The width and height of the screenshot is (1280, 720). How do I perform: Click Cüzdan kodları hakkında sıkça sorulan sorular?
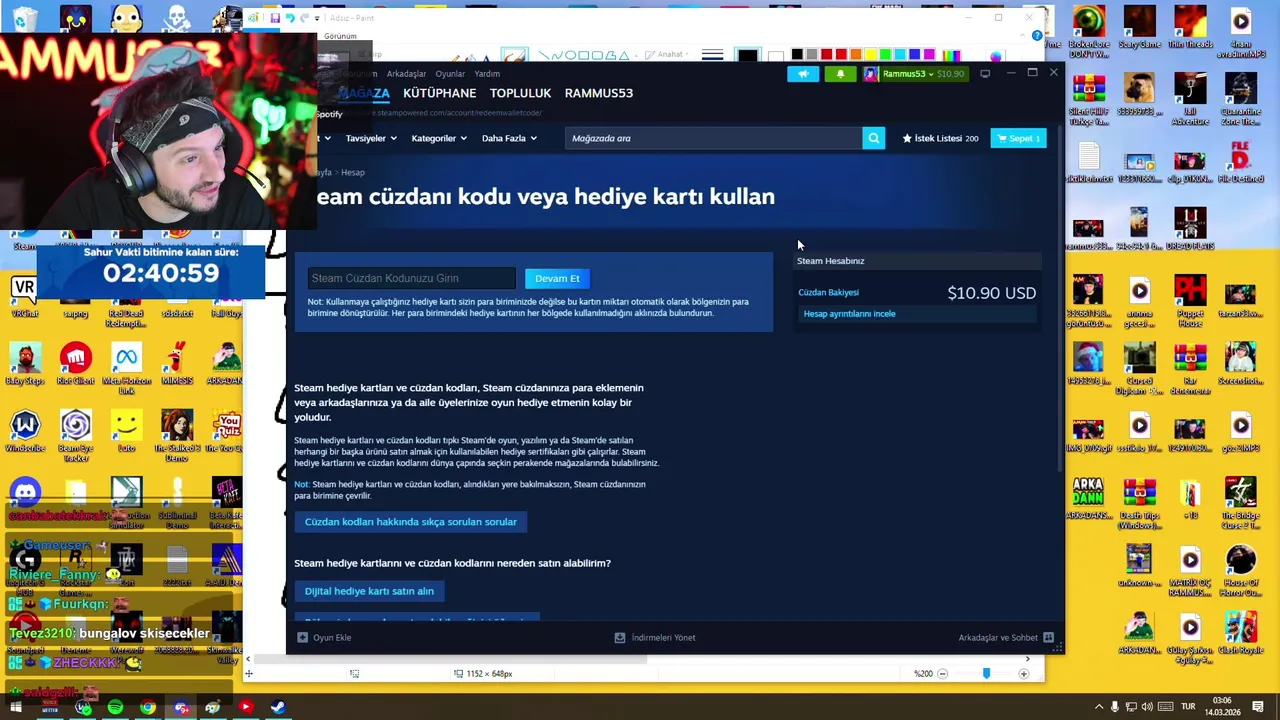point(410,522)
